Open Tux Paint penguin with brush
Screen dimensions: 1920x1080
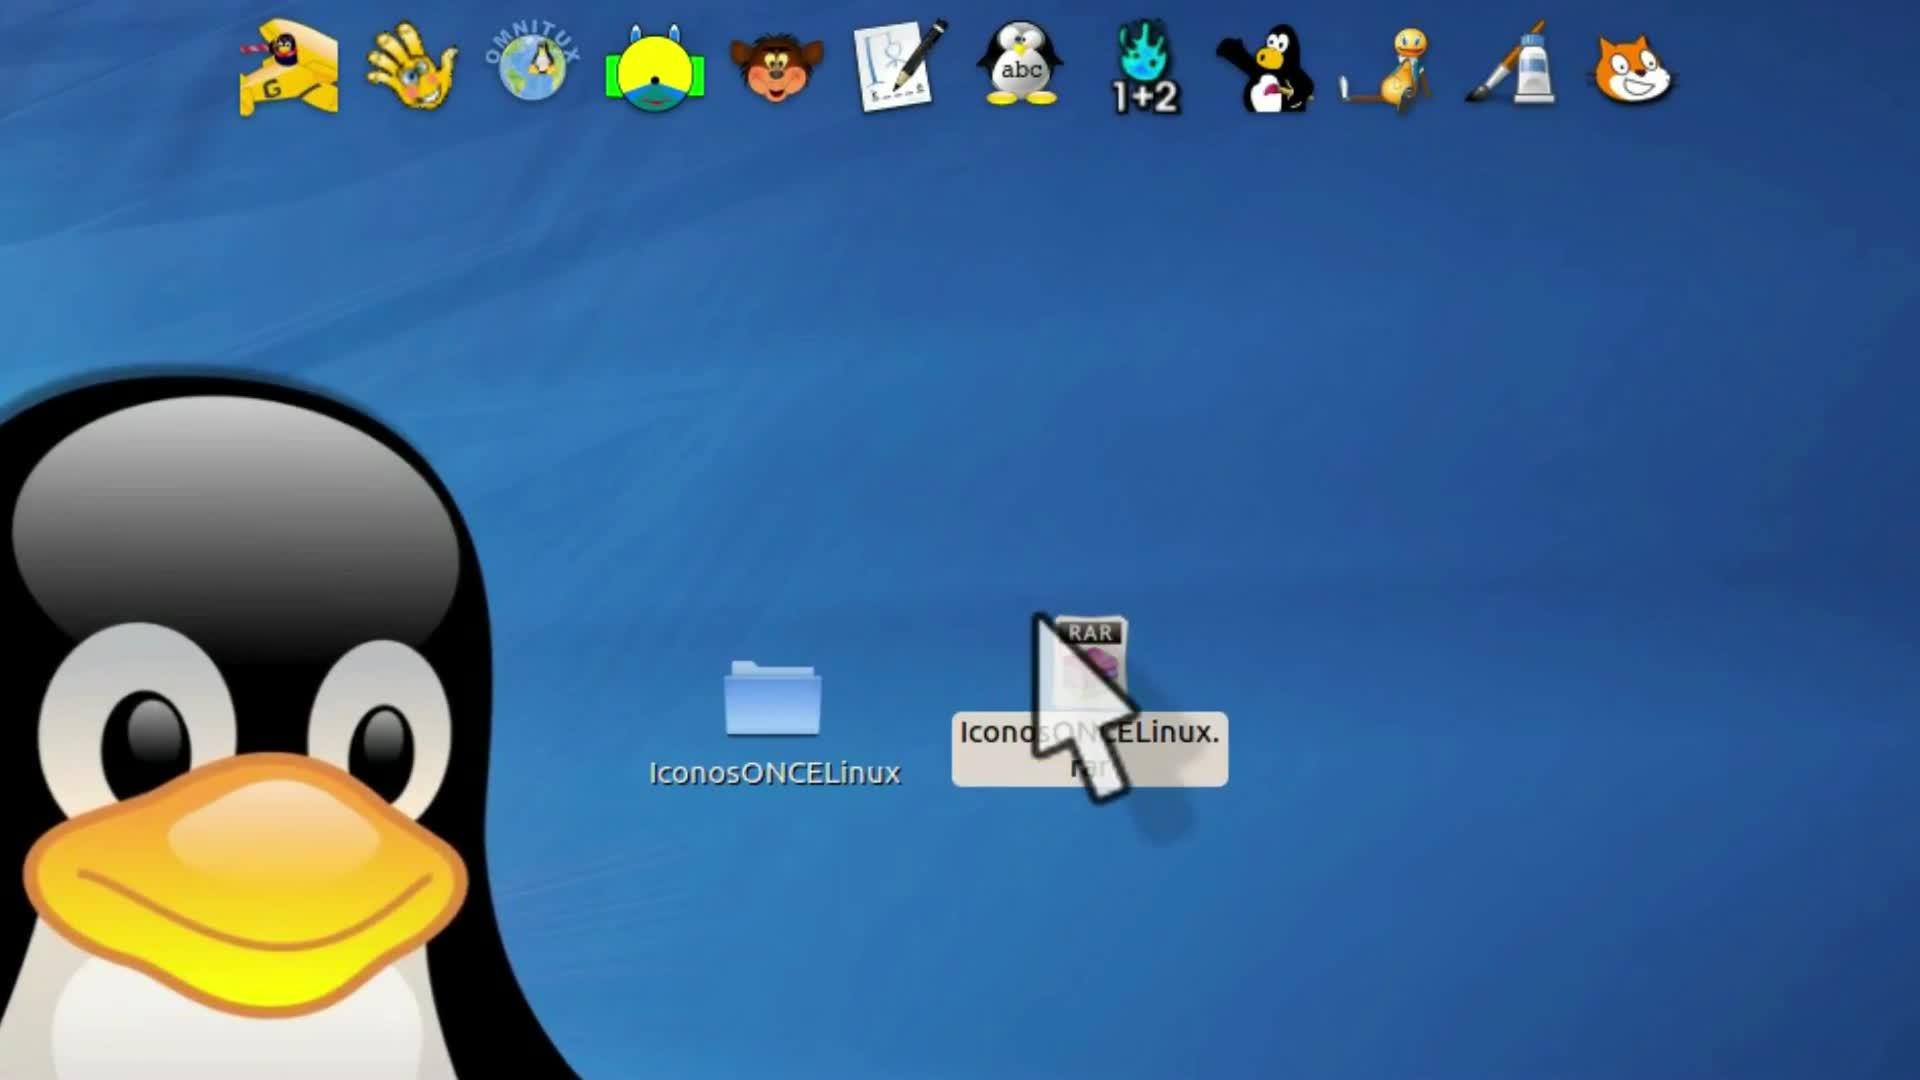[1266, 68]
